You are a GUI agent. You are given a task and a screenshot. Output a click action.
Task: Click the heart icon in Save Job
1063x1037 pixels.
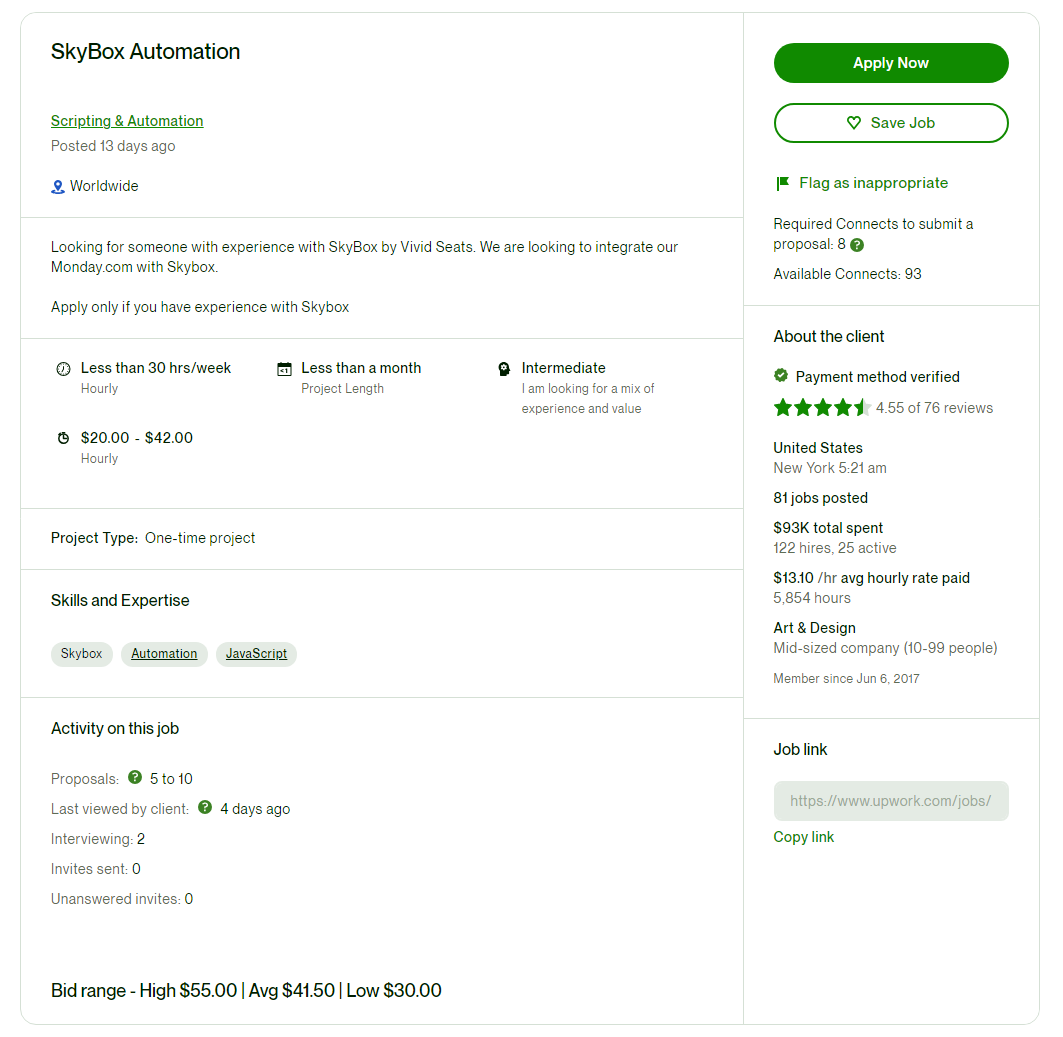tap(854, 123)
